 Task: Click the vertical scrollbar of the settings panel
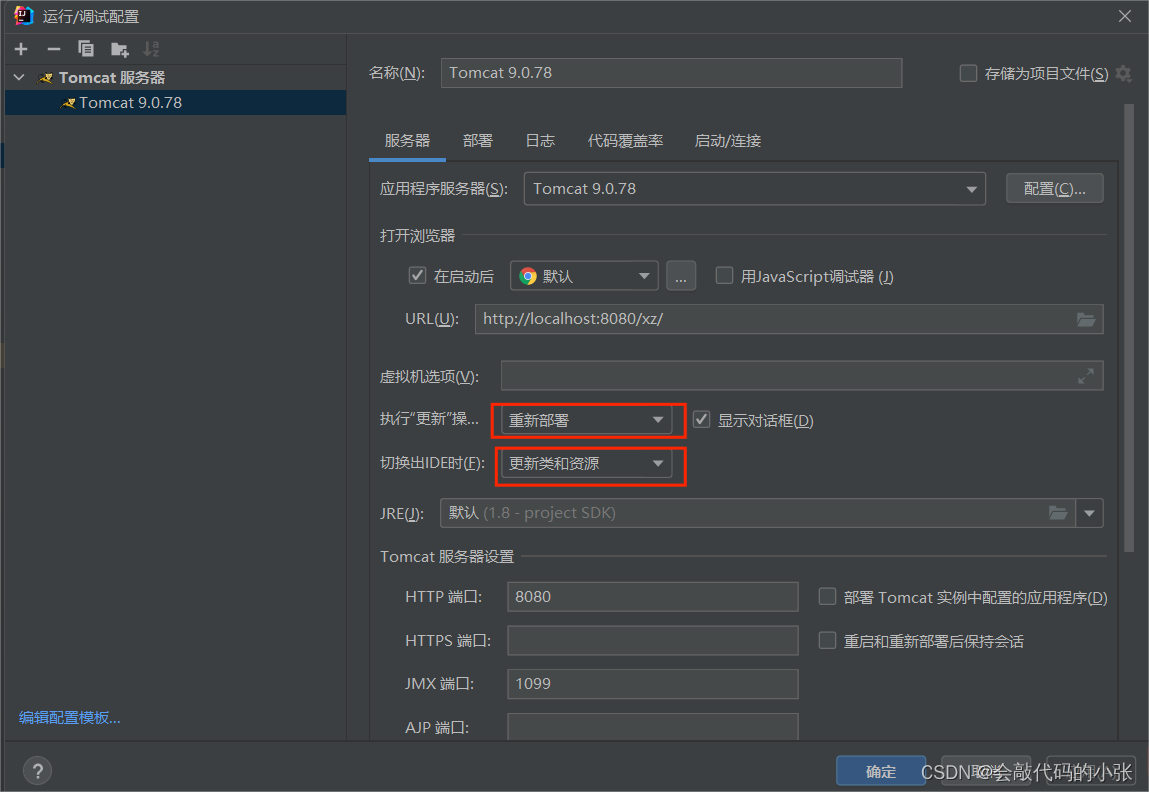pyautogui.click(x=1128, y=327)
